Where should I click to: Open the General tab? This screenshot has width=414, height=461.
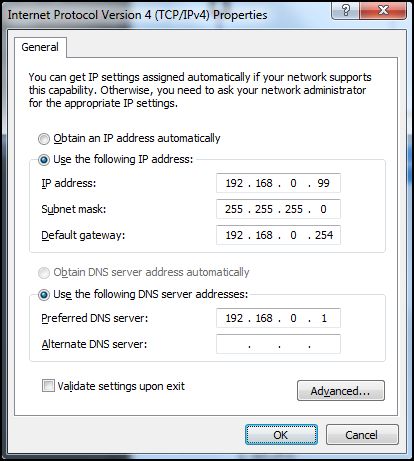point(40,47)
